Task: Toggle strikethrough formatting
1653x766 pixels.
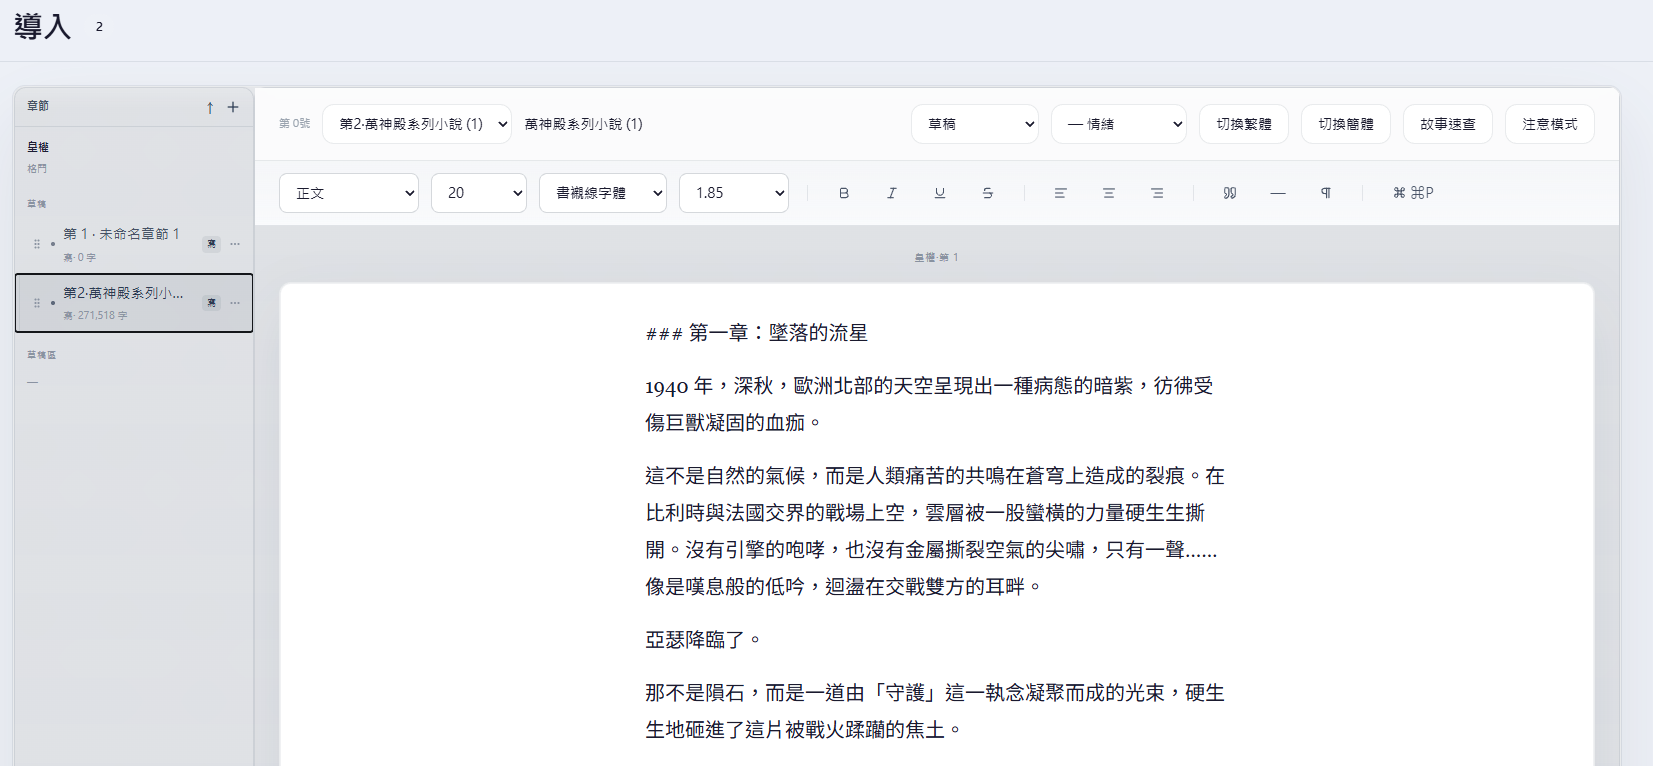Action: coord(988,193)
